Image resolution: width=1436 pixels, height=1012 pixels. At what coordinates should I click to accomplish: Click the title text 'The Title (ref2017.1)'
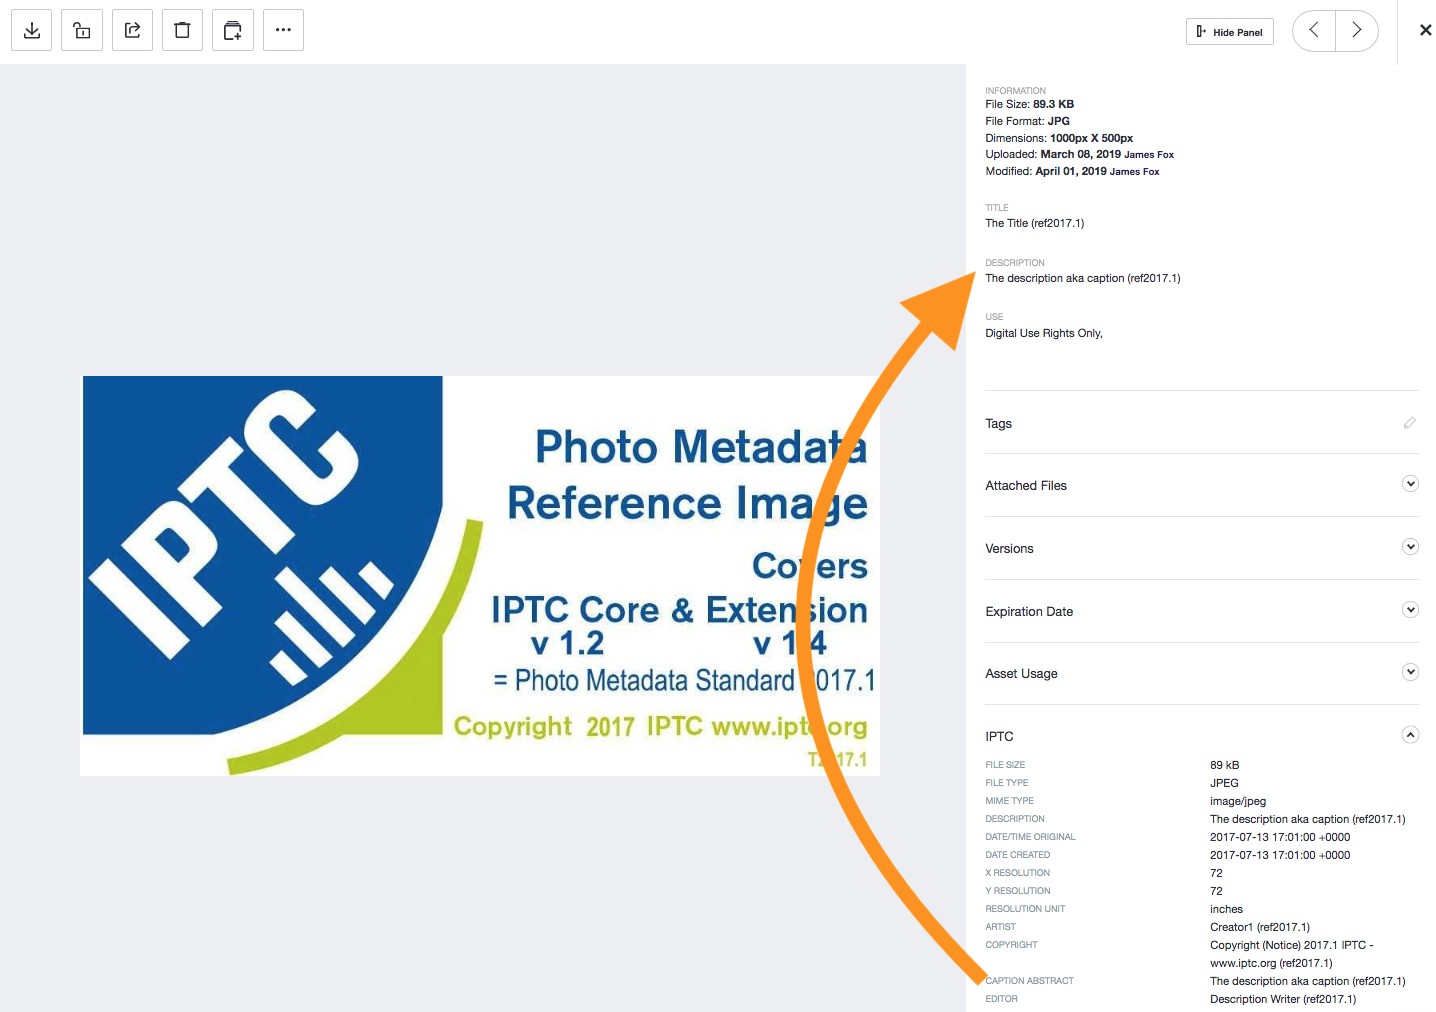[1035, 223]
